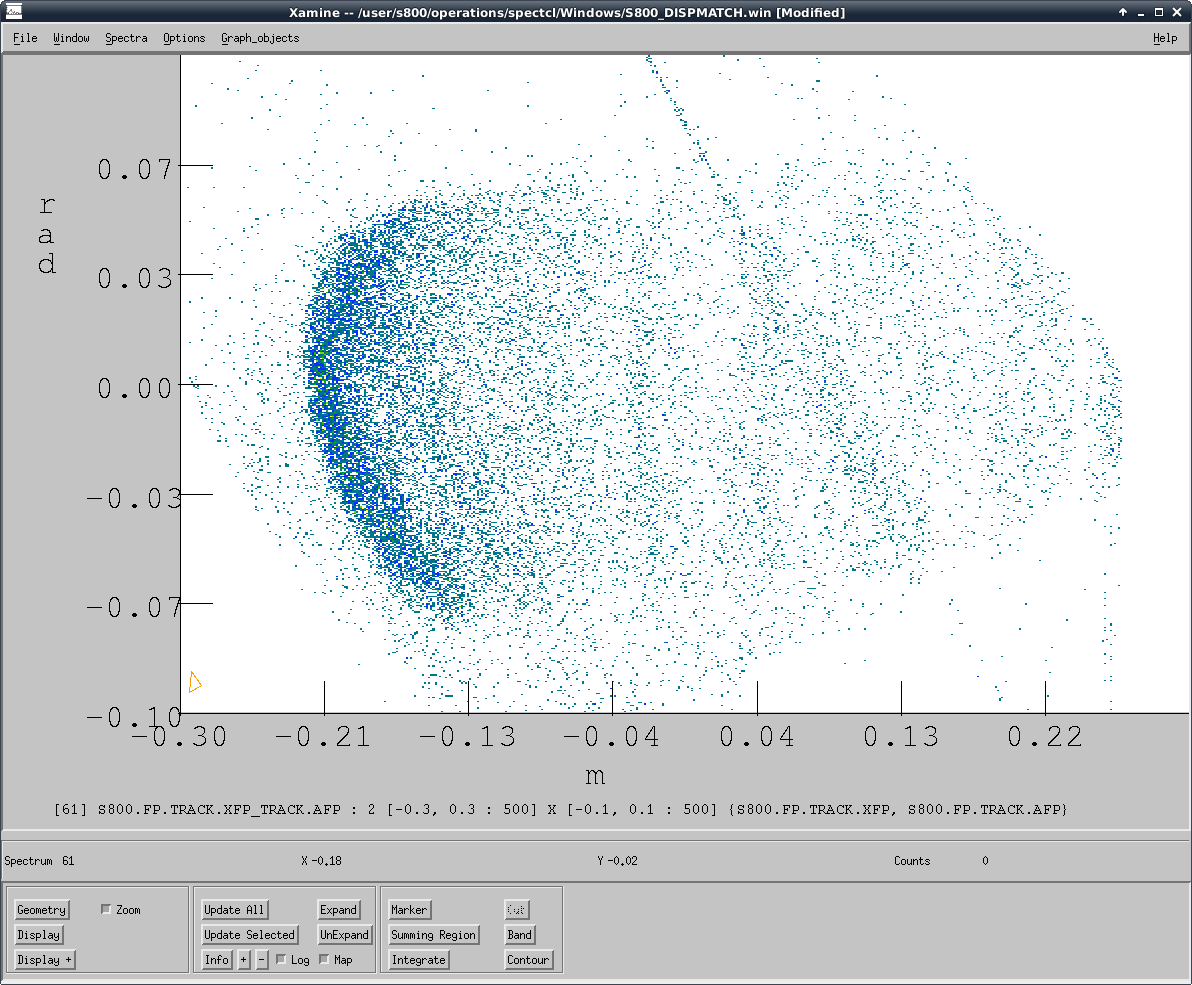Open the window menu icon in title bar
The height and width of the screenshot is (985, 1192).
14,12
